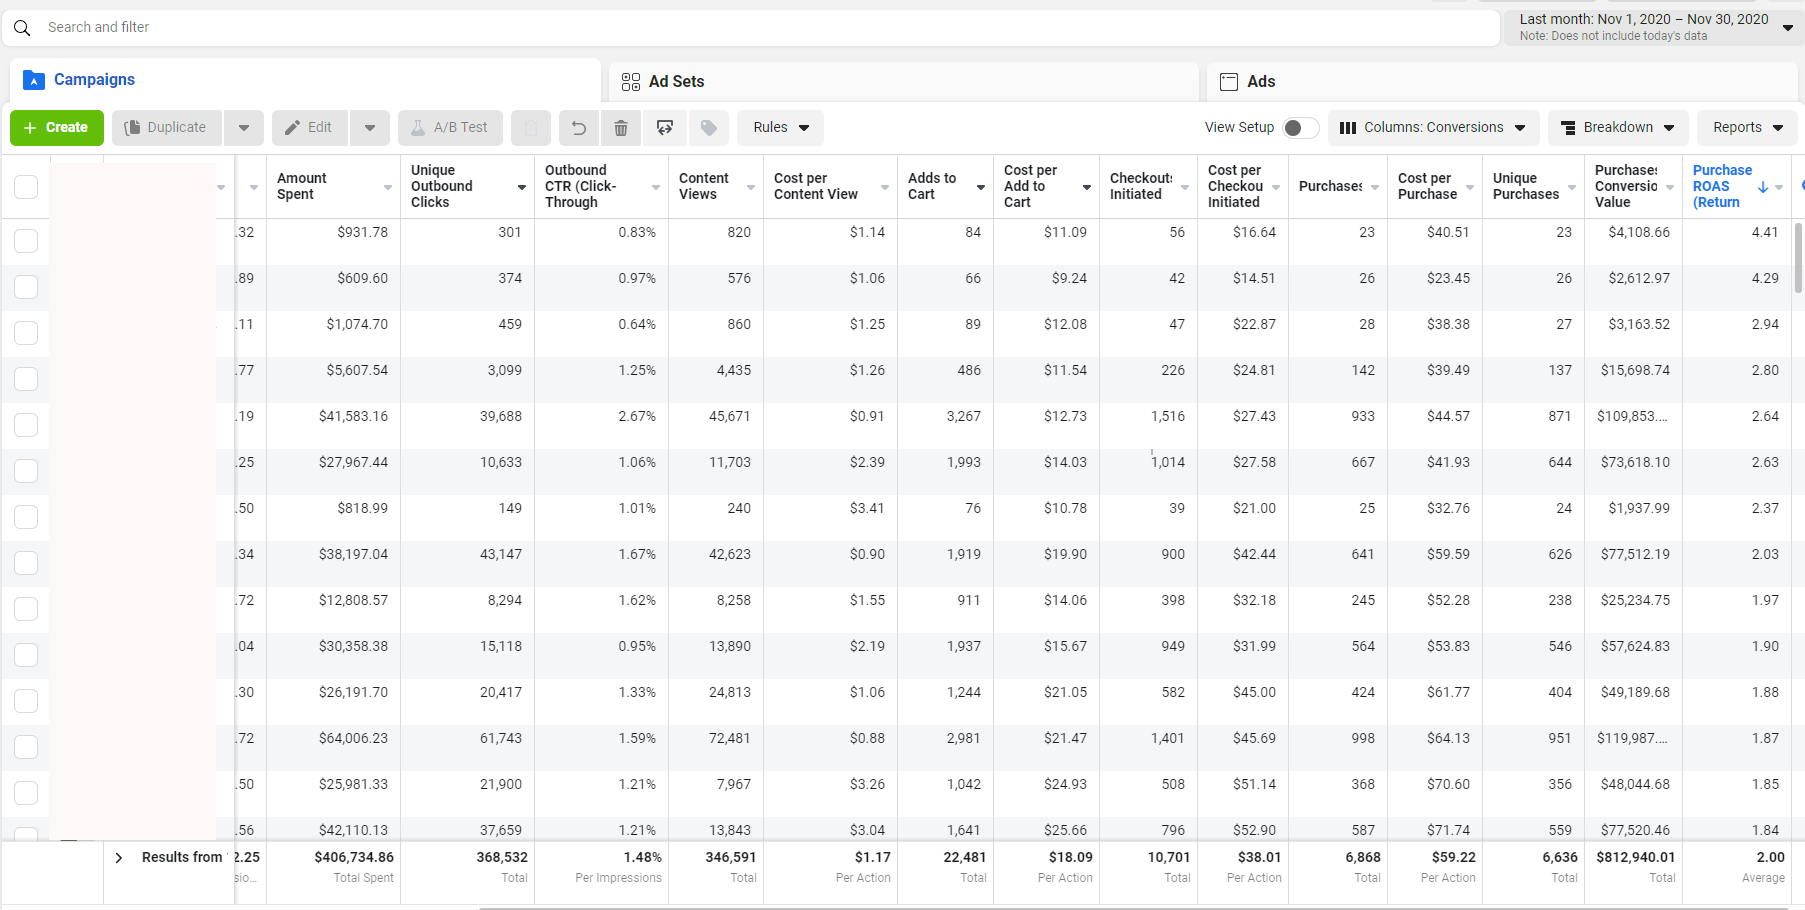
Task: Click the undo arrow icon in toolbar
Action: 578,128
